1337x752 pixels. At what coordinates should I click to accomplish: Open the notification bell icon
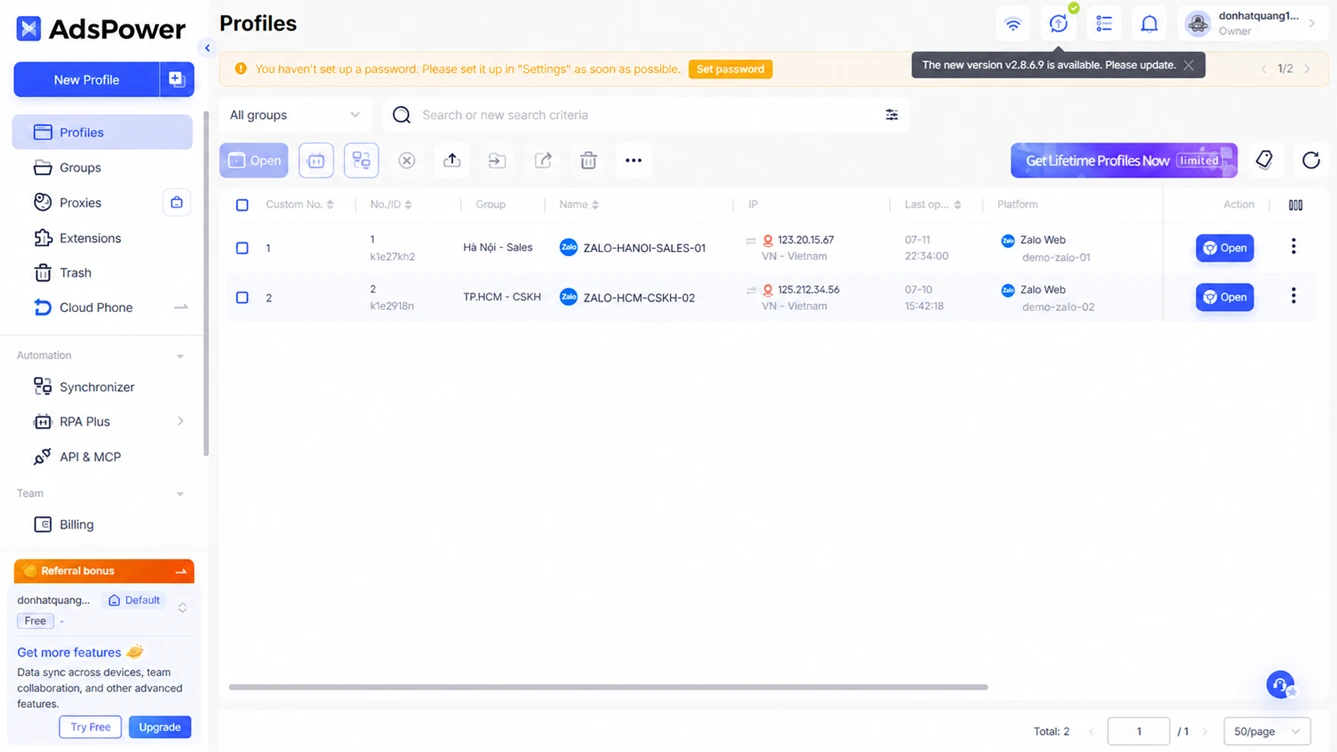tap(1149, 24)
